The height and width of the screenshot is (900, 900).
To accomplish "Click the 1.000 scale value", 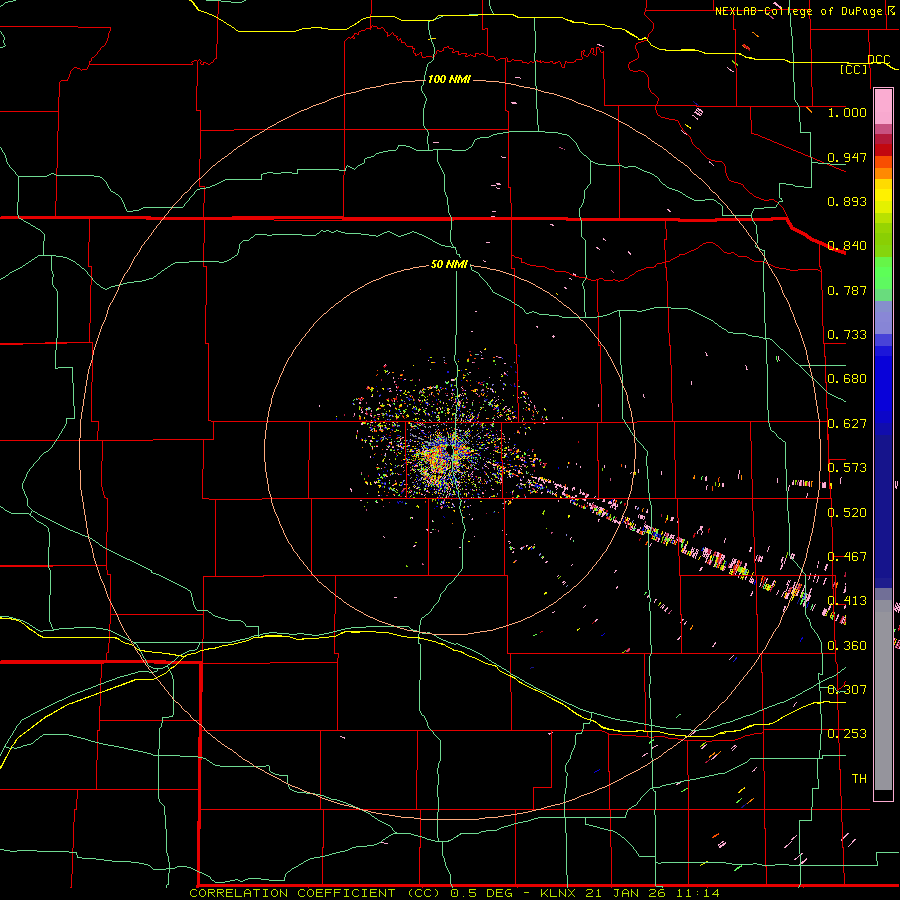I will pos(847,112).
